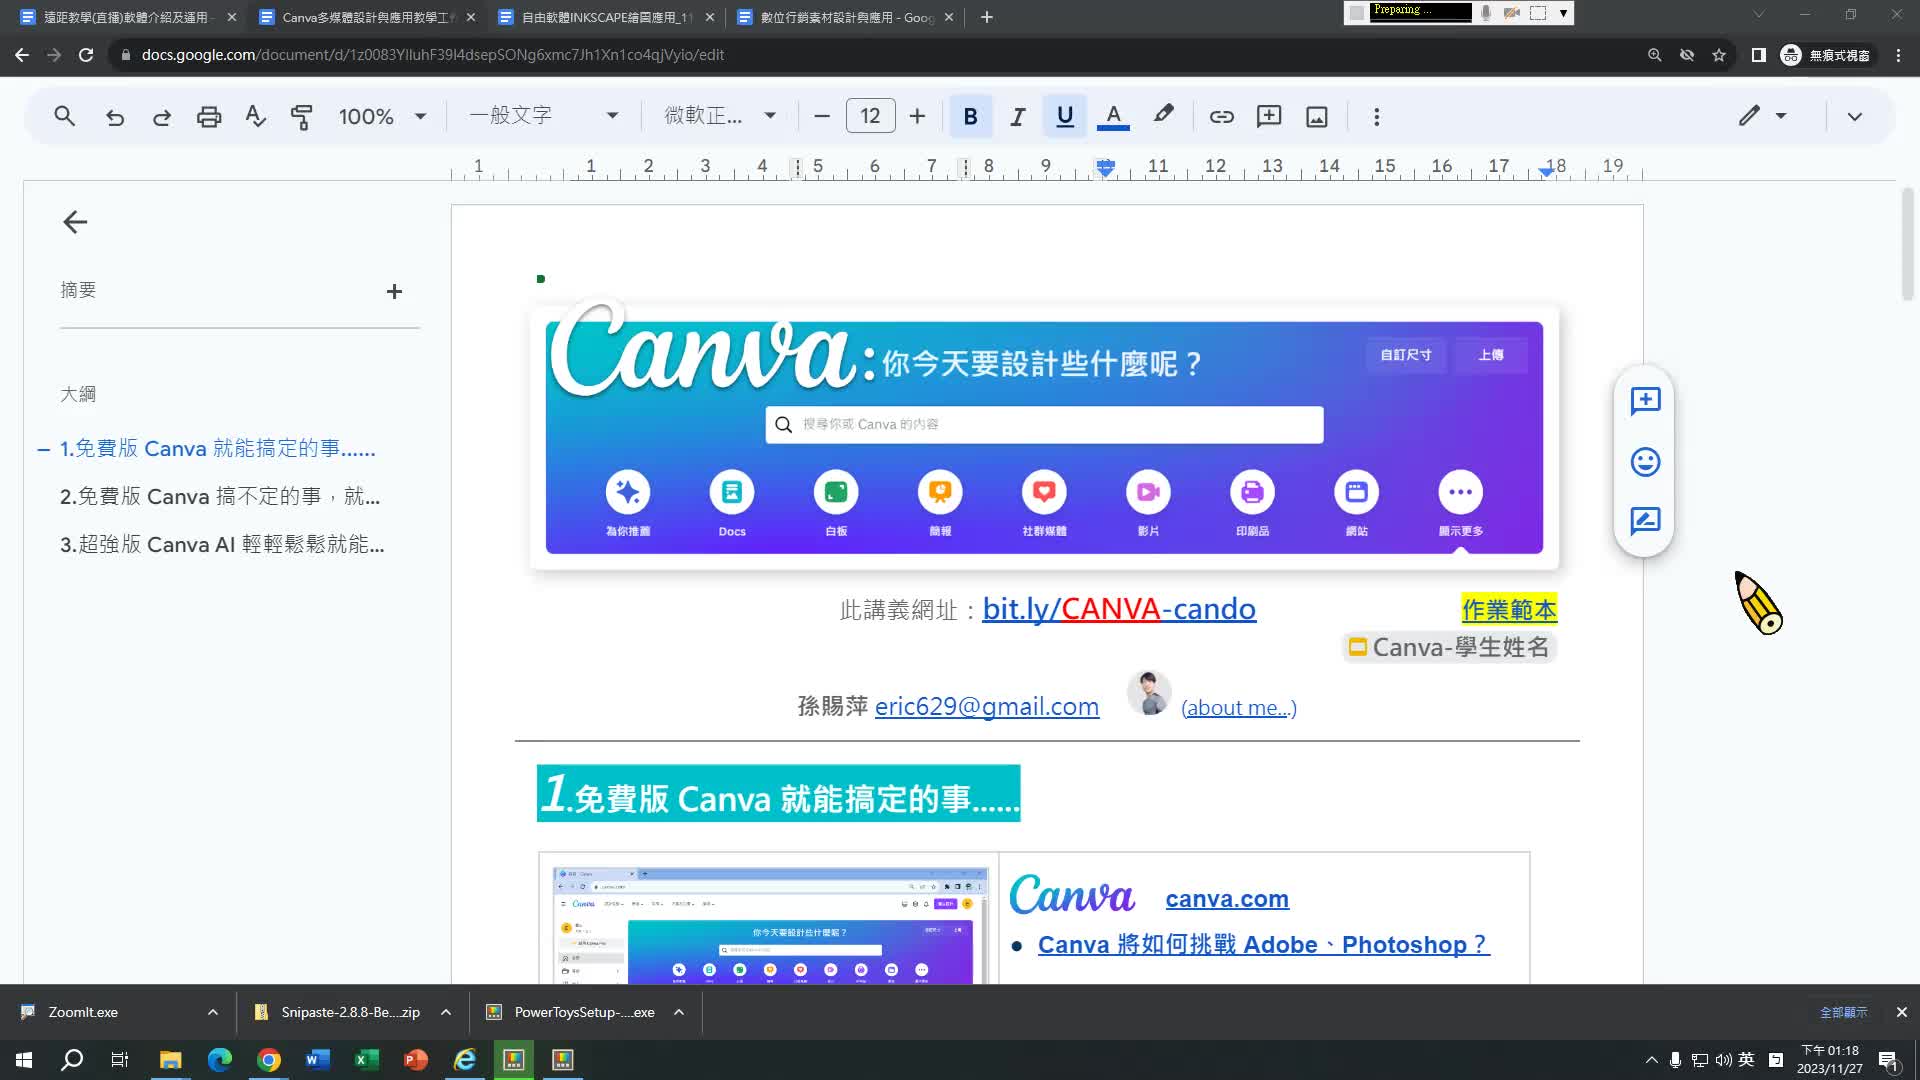Bookmark this page with the star

(x=1719, y=55)
